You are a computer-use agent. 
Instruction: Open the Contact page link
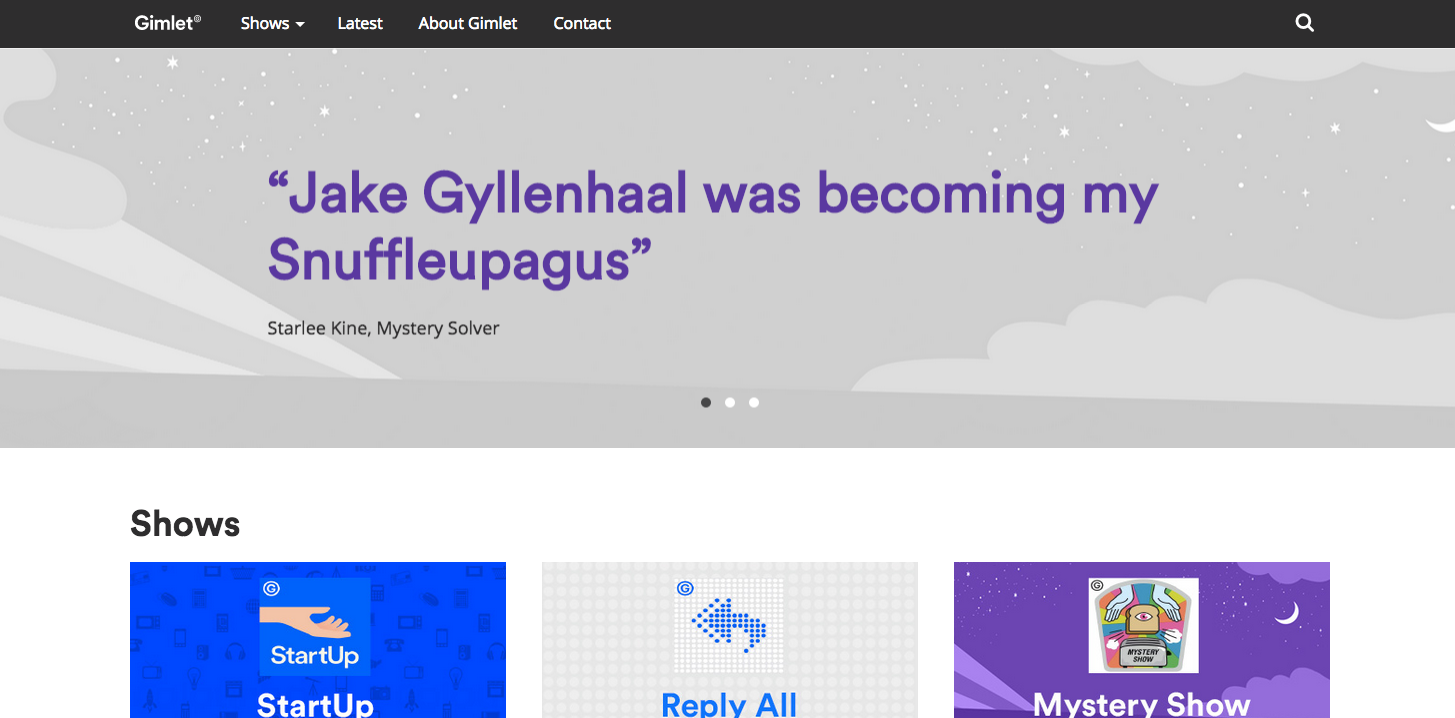582,23
